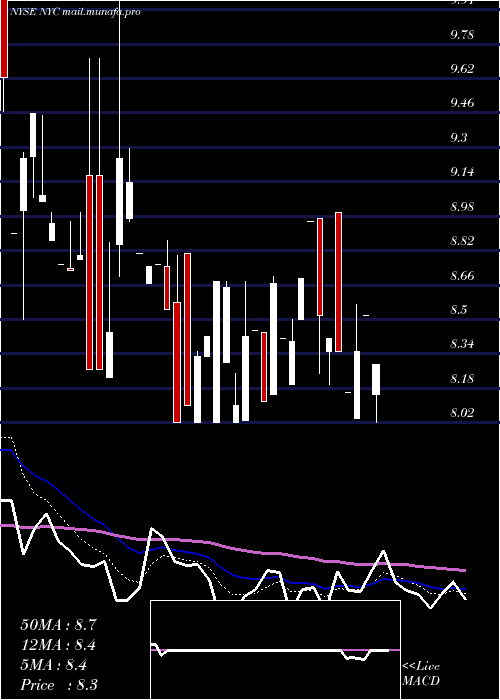Select the 8.66 price axis label
Viewport: 500px width, 700px height.
click(x=462, y=275)
